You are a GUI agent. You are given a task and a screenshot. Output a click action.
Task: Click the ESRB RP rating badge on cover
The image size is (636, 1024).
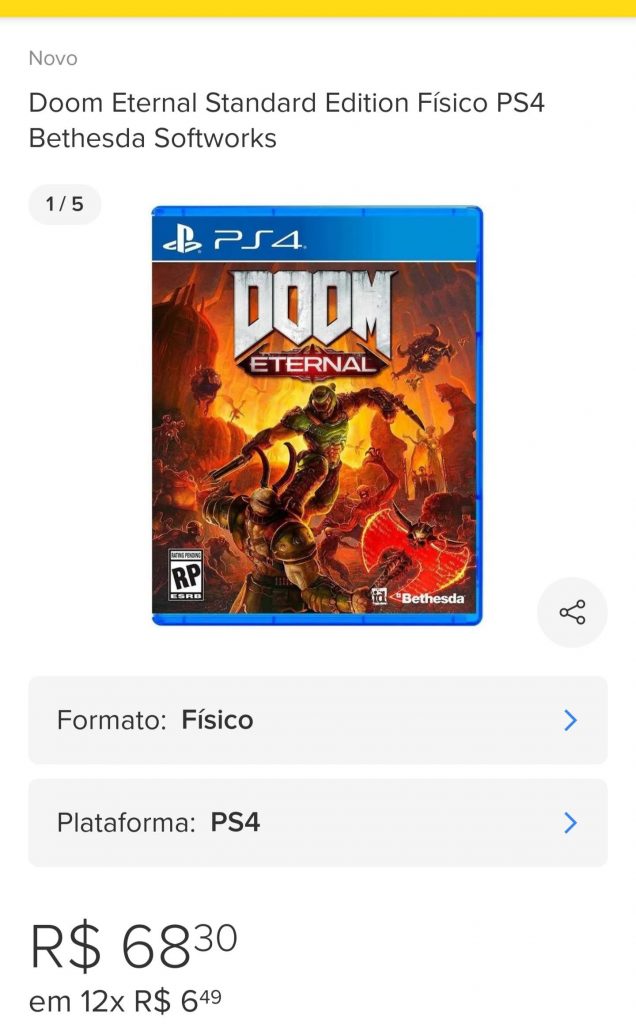point(186,575)
